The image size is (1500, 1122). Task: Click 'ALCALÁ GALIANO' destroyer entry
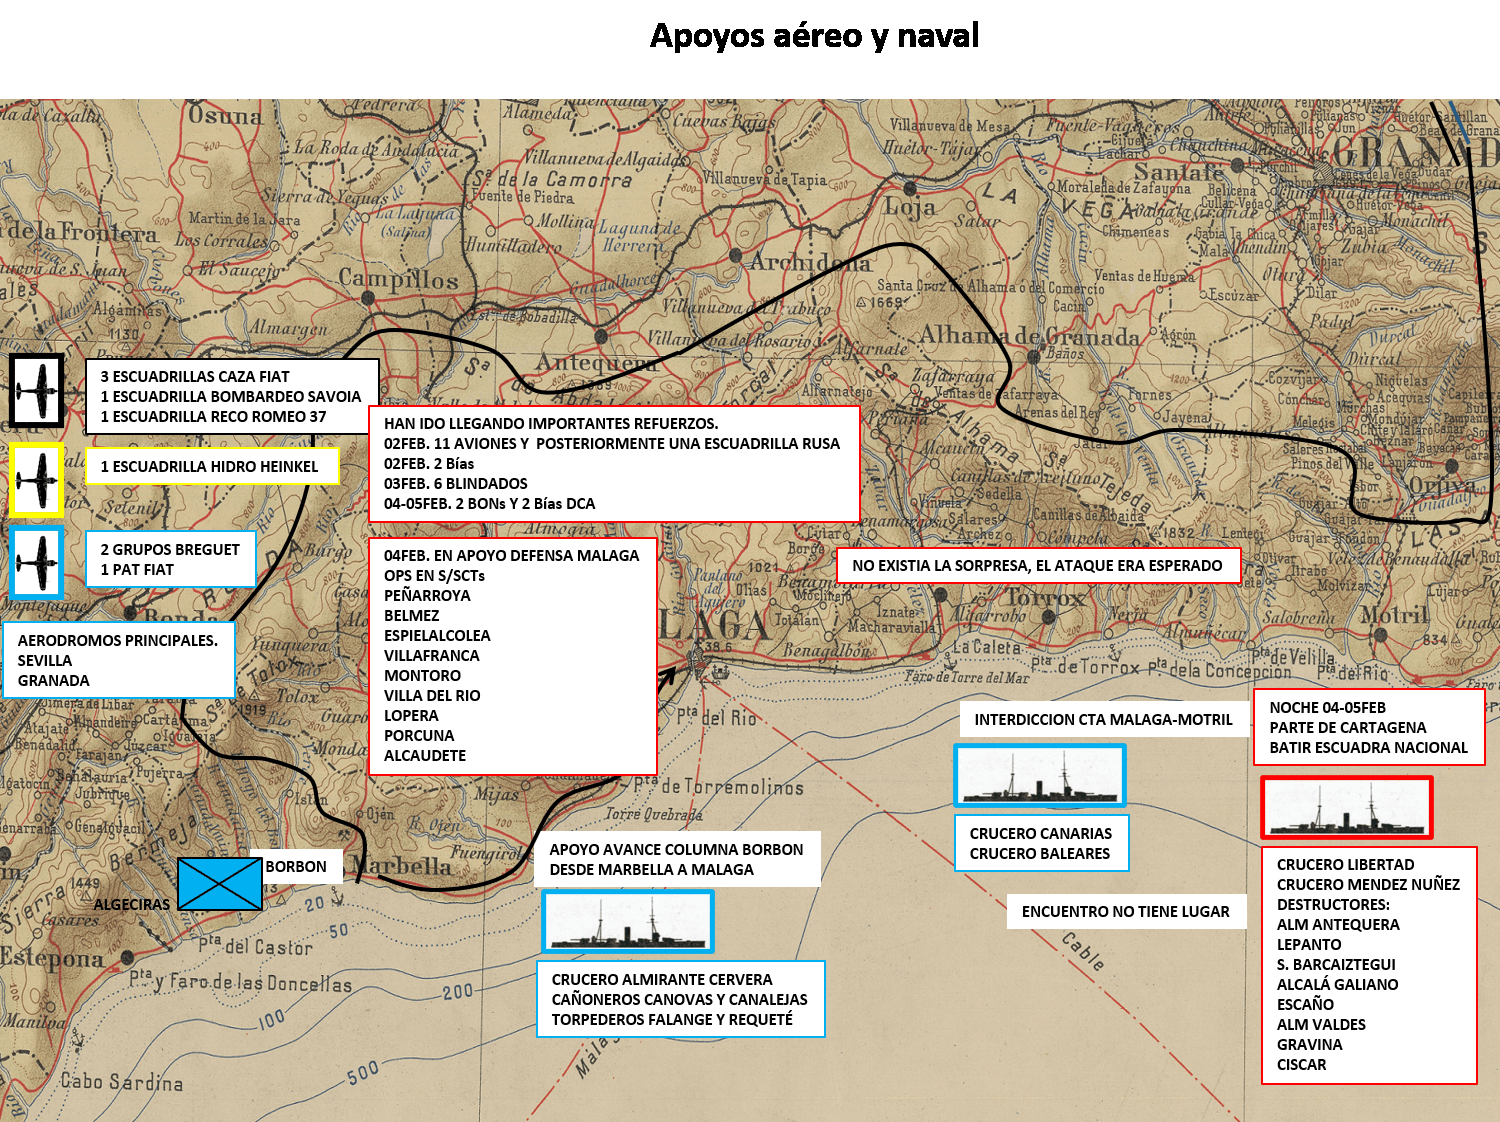pyautogui.click(x=1338, y=985)
